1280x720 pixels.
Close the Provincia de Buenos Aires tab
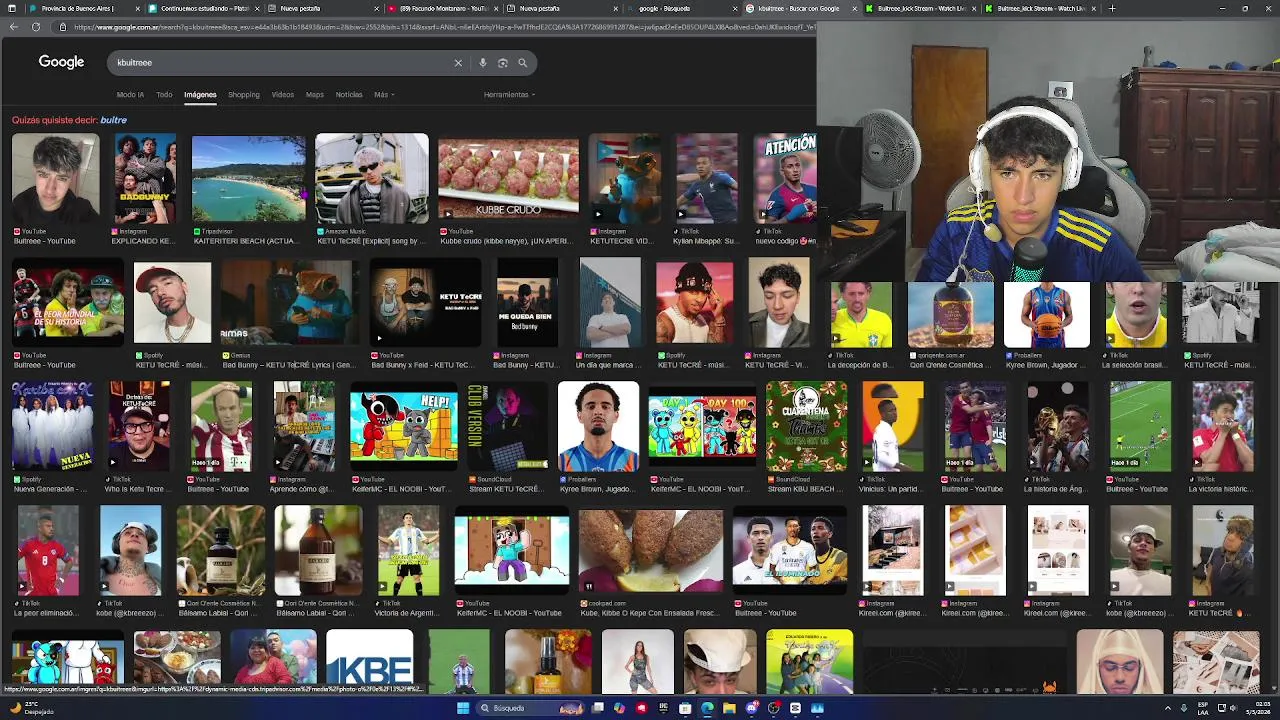137,8
